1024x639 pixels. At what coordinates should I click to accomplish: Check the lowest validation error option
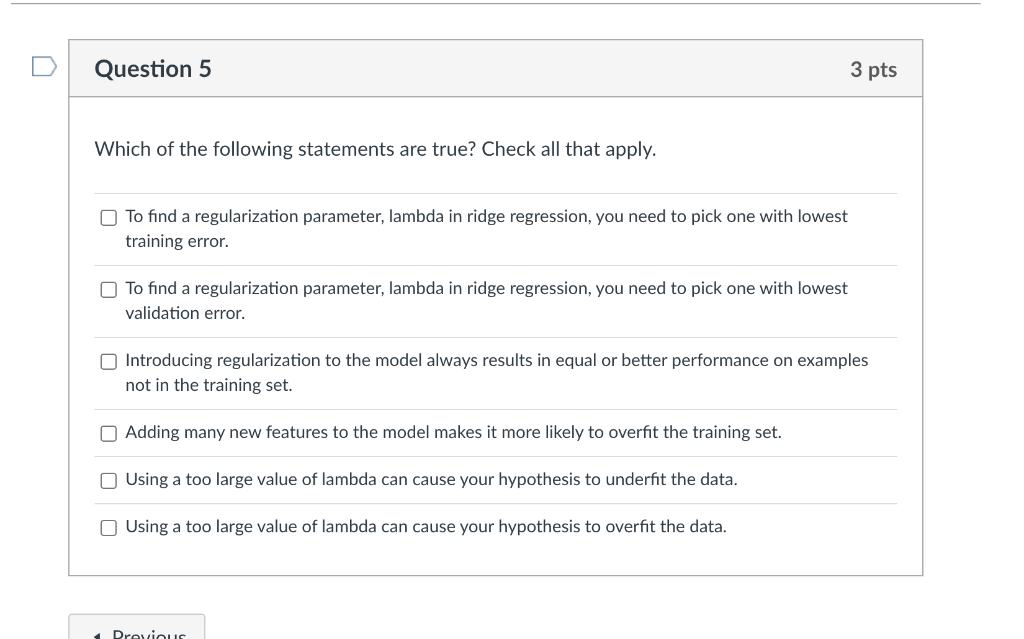tap(108, 289)
